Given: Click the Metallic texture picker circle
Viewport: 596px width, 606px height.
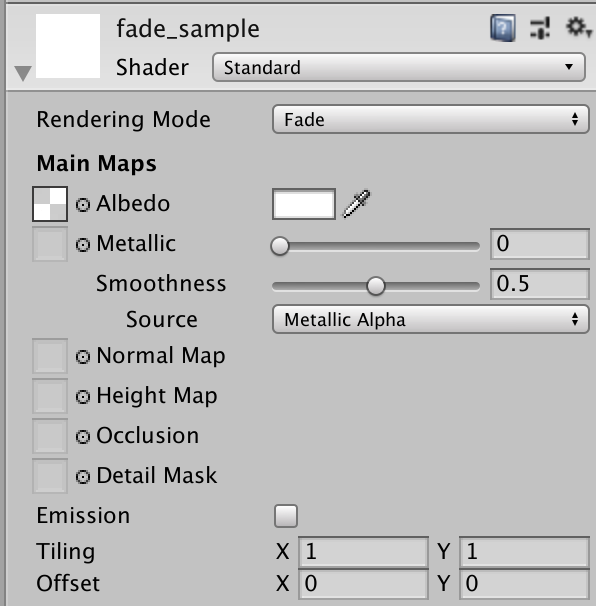Looking at the screenshot, I should point(83,245).
